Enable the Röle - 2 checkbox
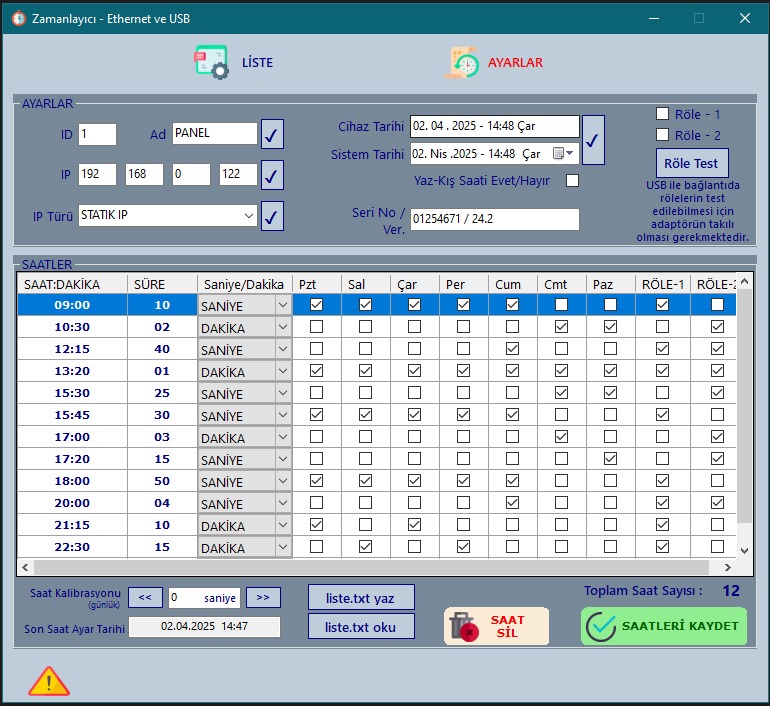This screenshot has height=706, width=770. 662,135
